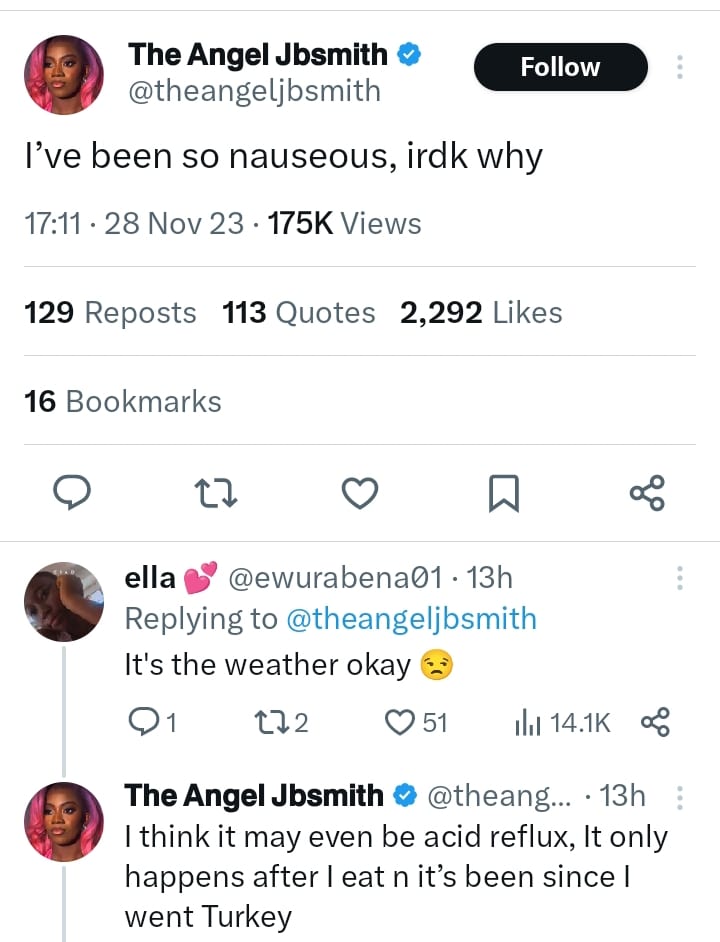Bookmark the main tweet
The width and height of the screenshot is (720, 942).
click(503, 492)
